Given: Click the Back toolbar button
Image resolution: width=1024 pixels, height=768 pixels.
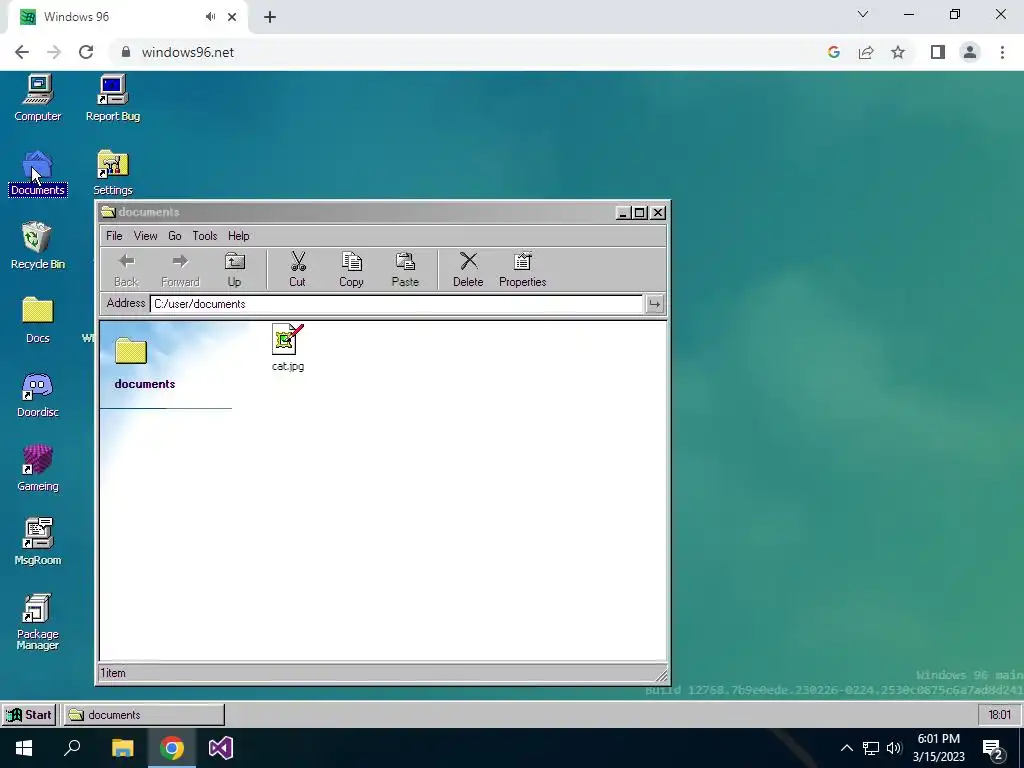Looking at the screenshot, I should click(126, 270).
